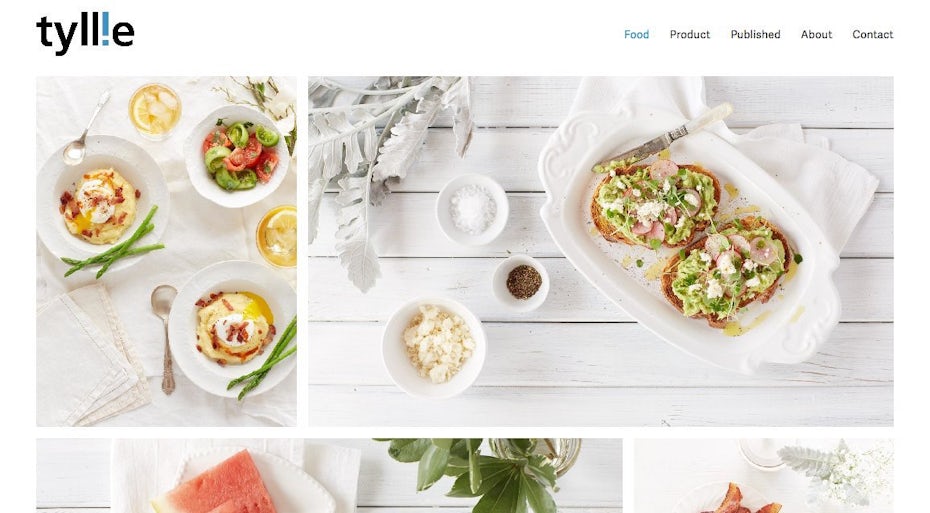Open the Food gallery page
The image size is (930, 513).
coord(636,34)
